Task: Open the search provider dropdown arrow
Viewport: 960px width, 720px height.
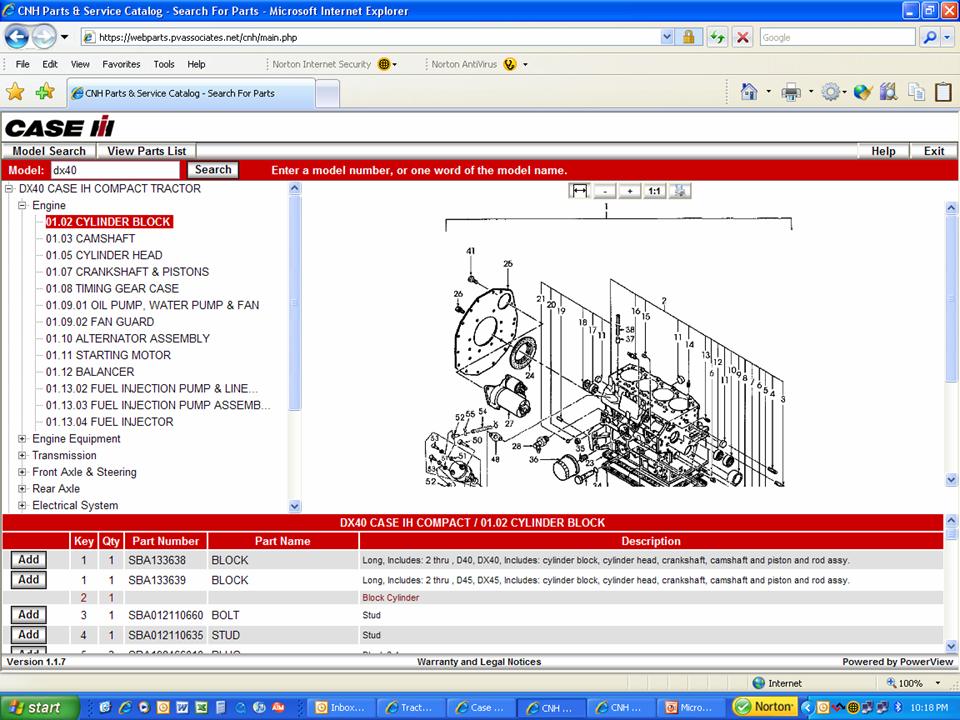Action: [x=947, y=37]
